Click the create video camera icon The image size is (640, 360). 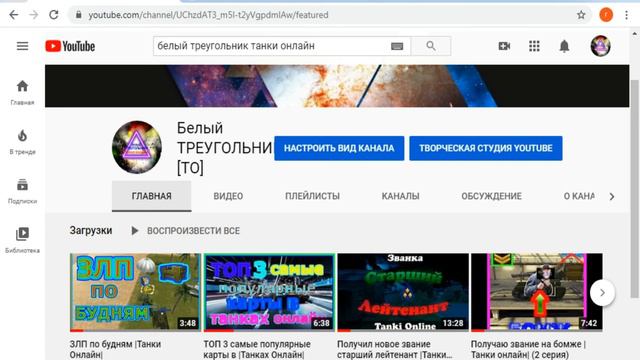504,46
